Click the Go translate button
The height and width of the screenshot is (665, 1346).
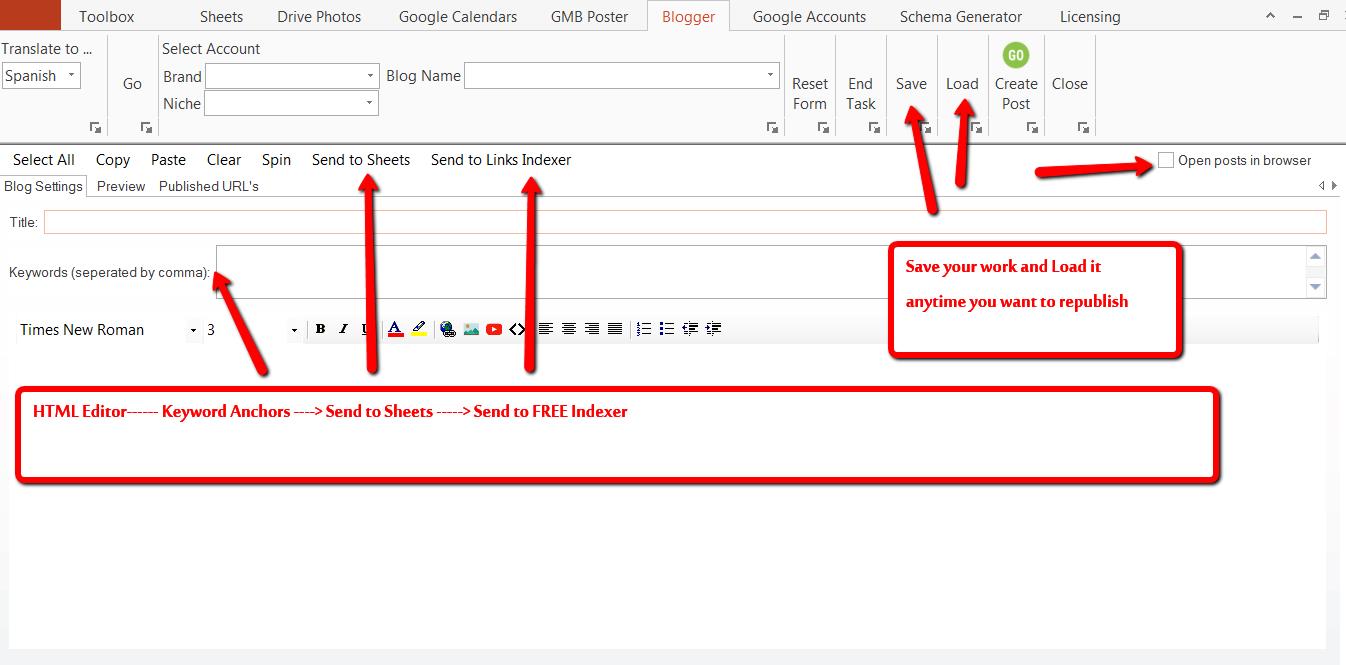pos(132,84)
